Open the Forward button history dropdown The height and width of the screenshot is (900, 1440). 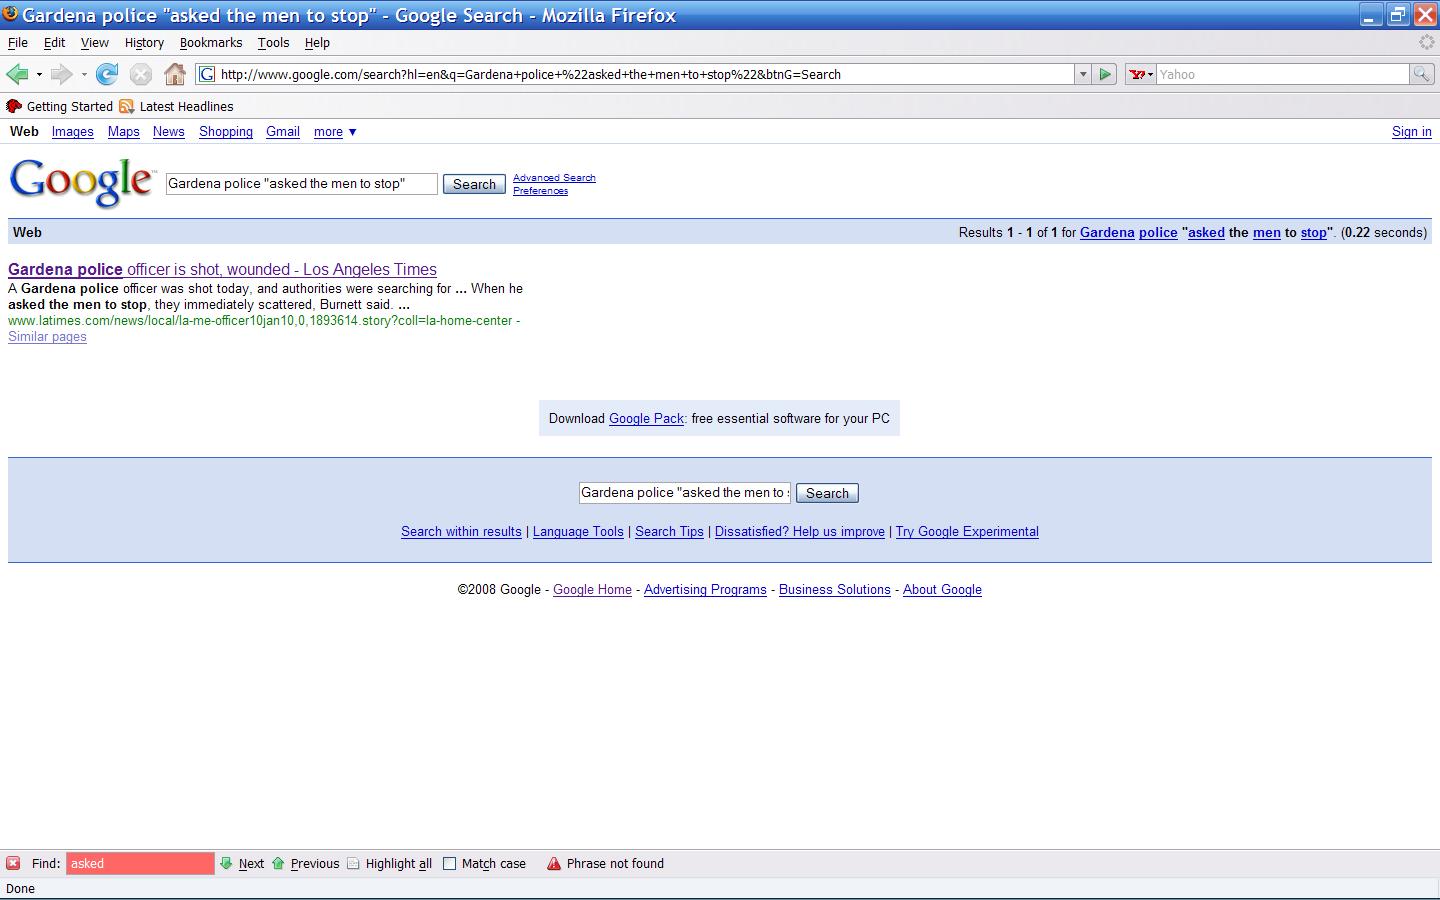click(x=84, y=74)
